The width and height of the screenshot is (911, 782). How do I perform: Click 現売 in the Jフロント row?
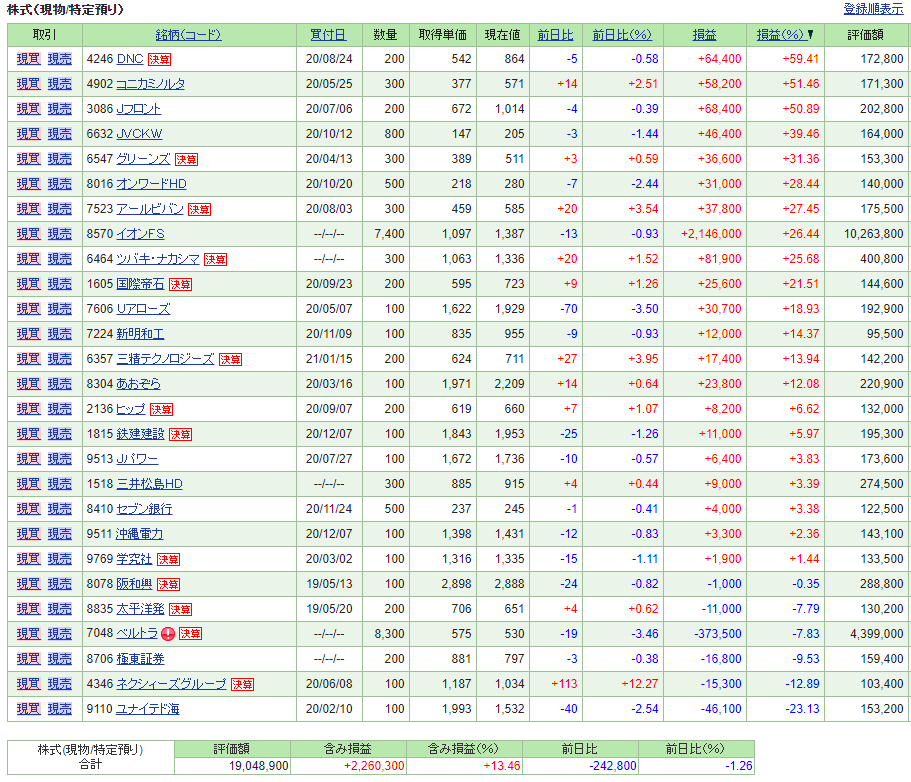coord(60,109)
